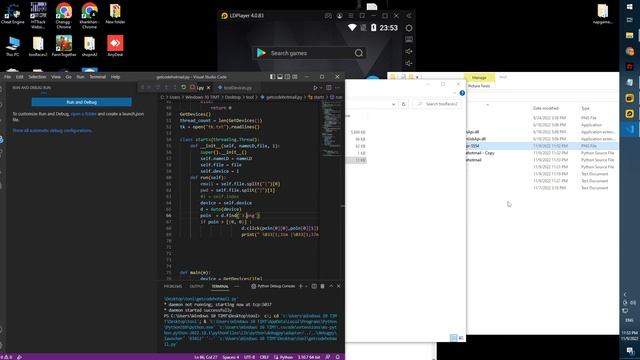640x360 pixels.
Task: Click VS Code editor minimap
Action: [x=331, y=129]
